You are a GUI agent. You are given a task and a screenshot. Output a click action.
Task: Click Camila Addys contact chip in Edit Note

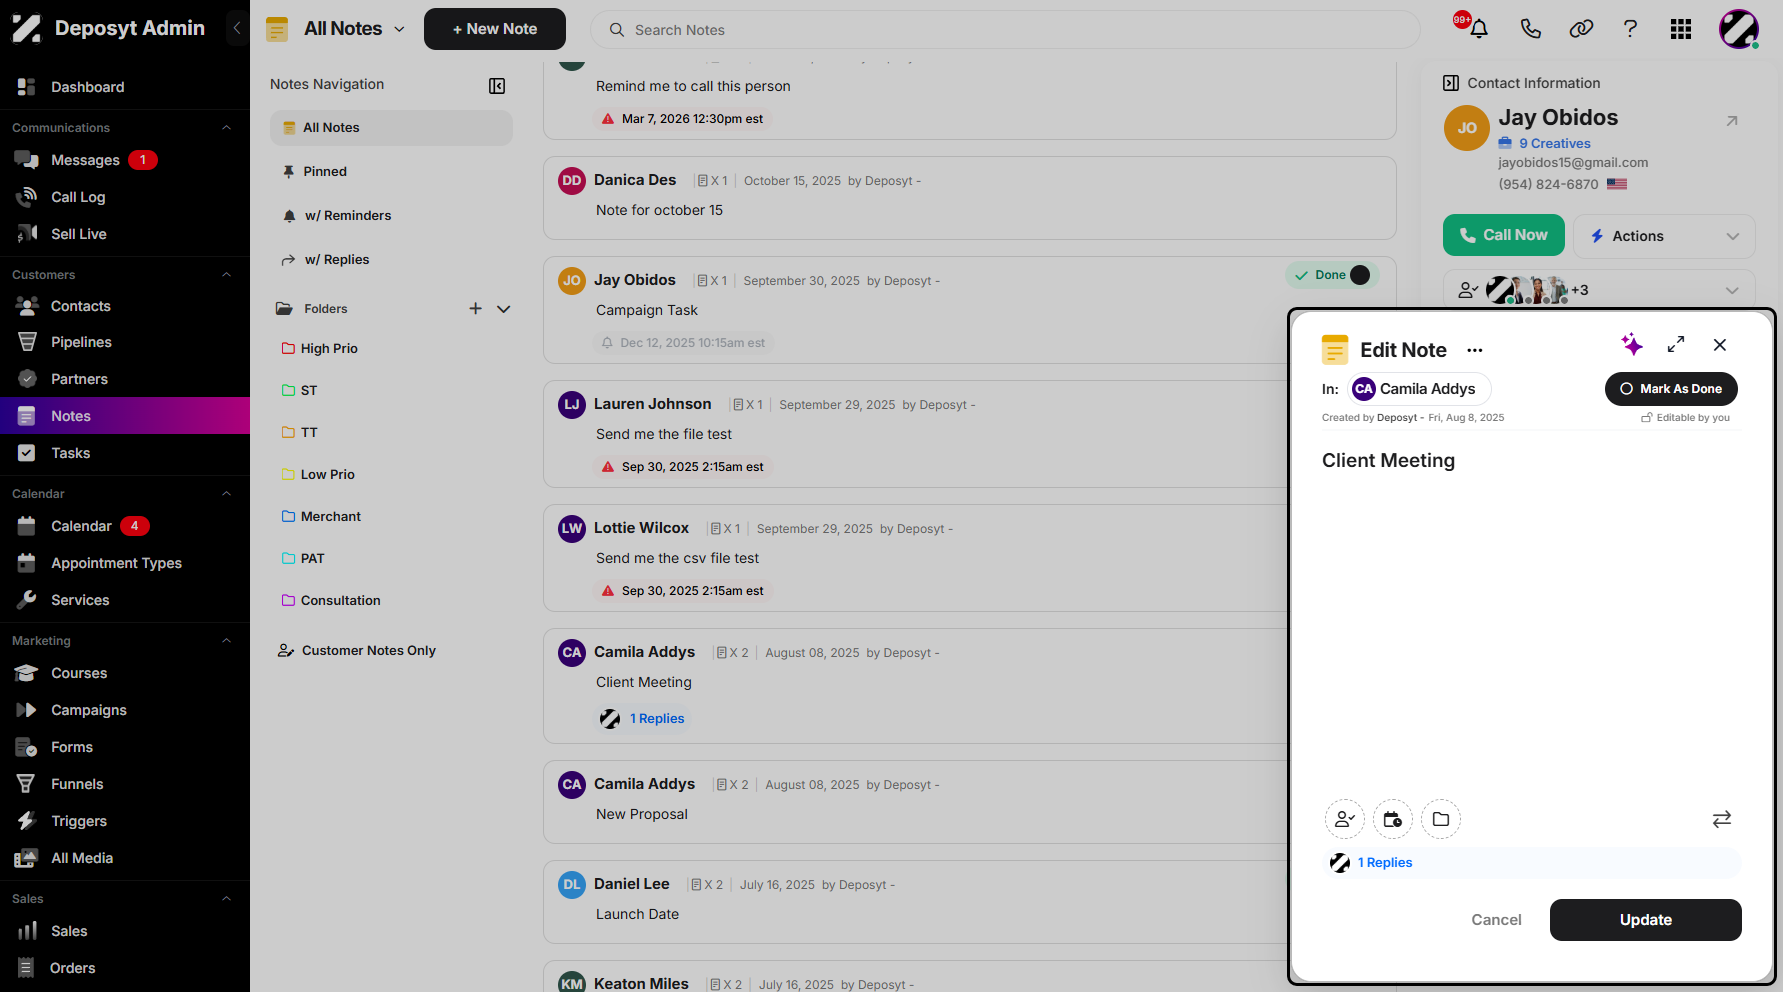(1419, 389)
